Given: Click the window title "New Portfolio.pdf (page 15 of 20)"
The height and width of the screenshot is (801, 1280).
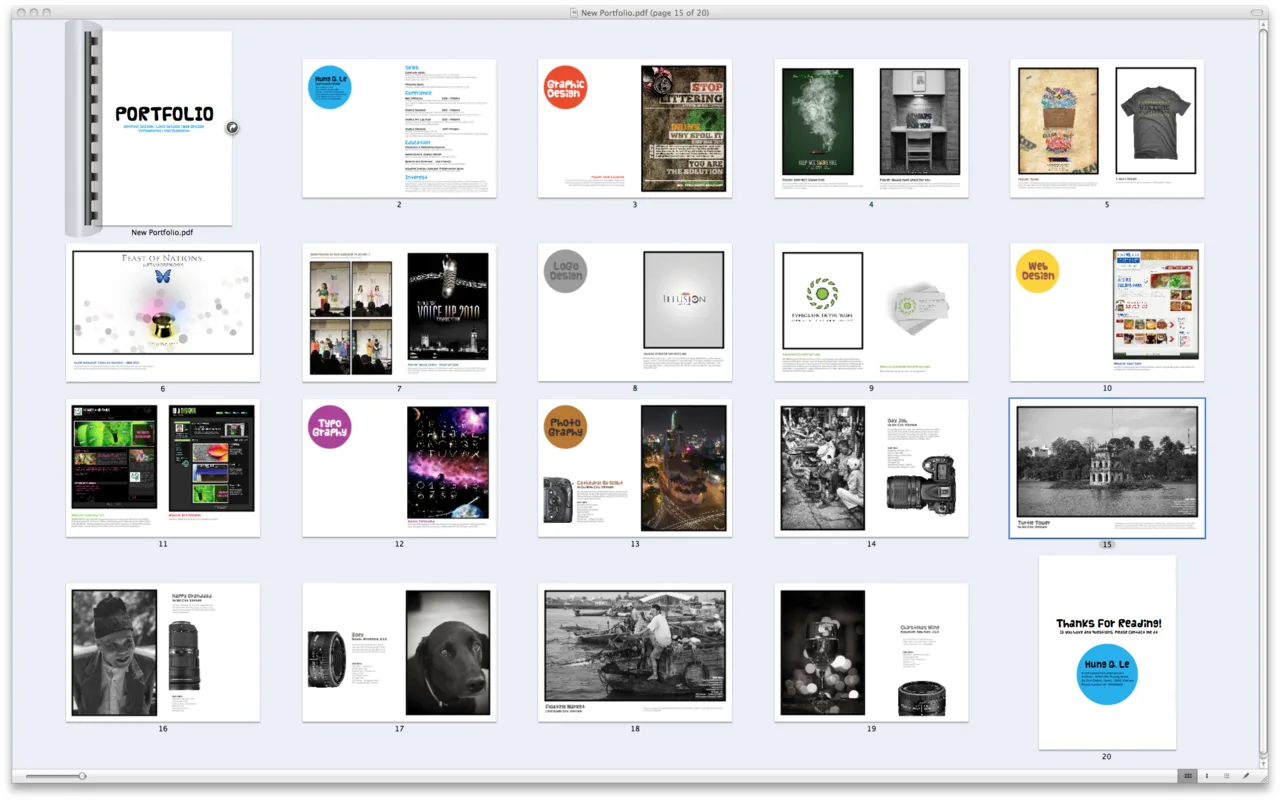Looking at the screenshot, I should pyautogui.click(x=645, y=13).
